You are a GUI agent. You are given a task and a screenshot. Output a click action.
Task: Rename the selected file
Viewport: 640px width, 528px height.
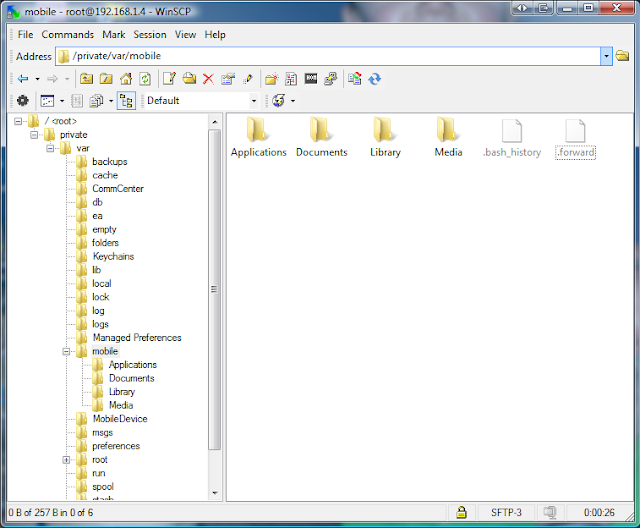pyautogui.click(x=248, y=79)
